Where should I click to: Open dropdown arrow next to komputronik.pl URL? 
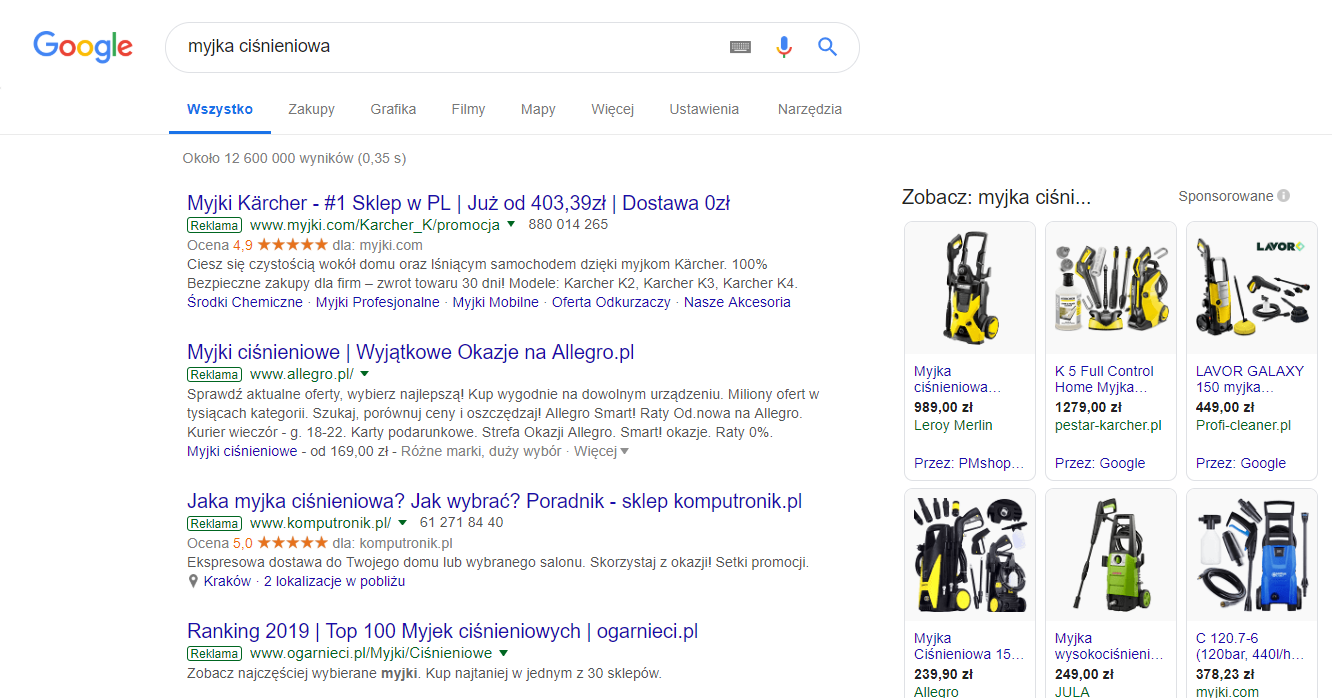point(403,522)
